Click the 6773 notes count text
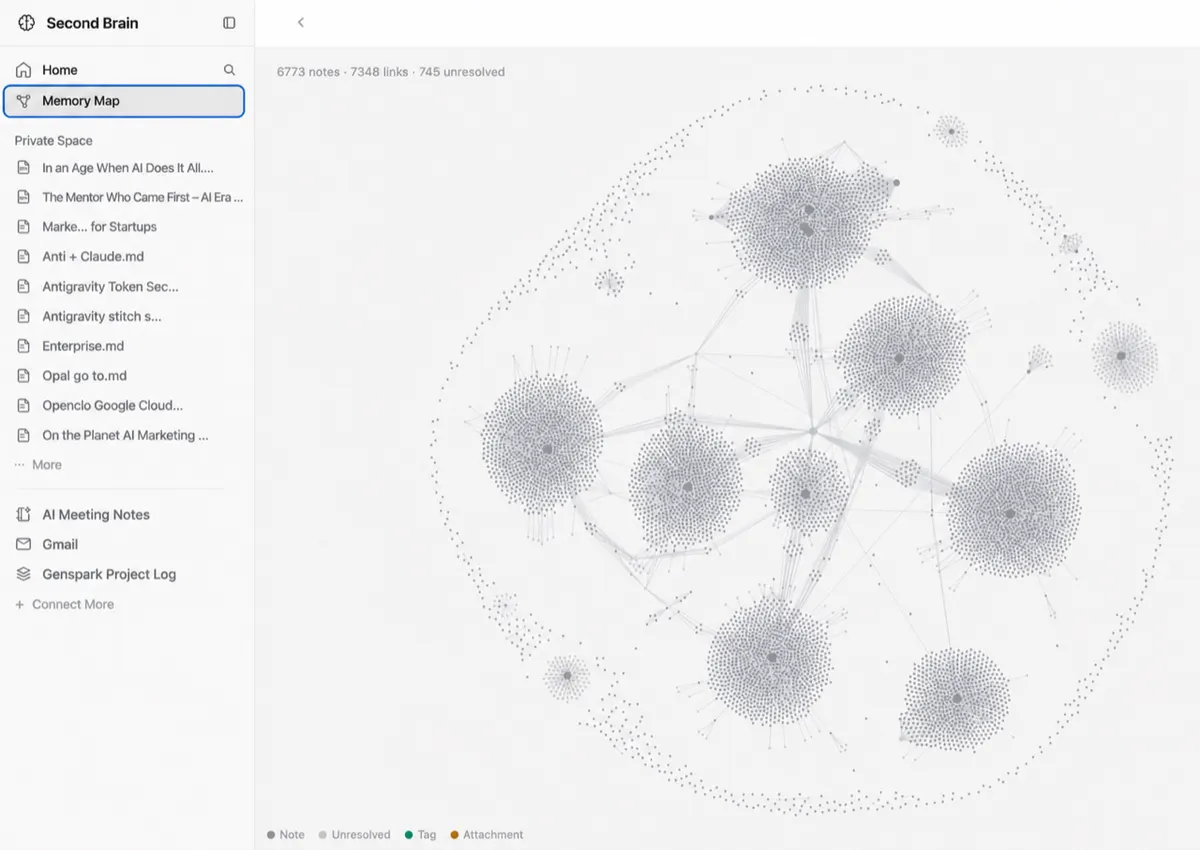This screenshot has width=1200, height=850. [x=307, y=72]
